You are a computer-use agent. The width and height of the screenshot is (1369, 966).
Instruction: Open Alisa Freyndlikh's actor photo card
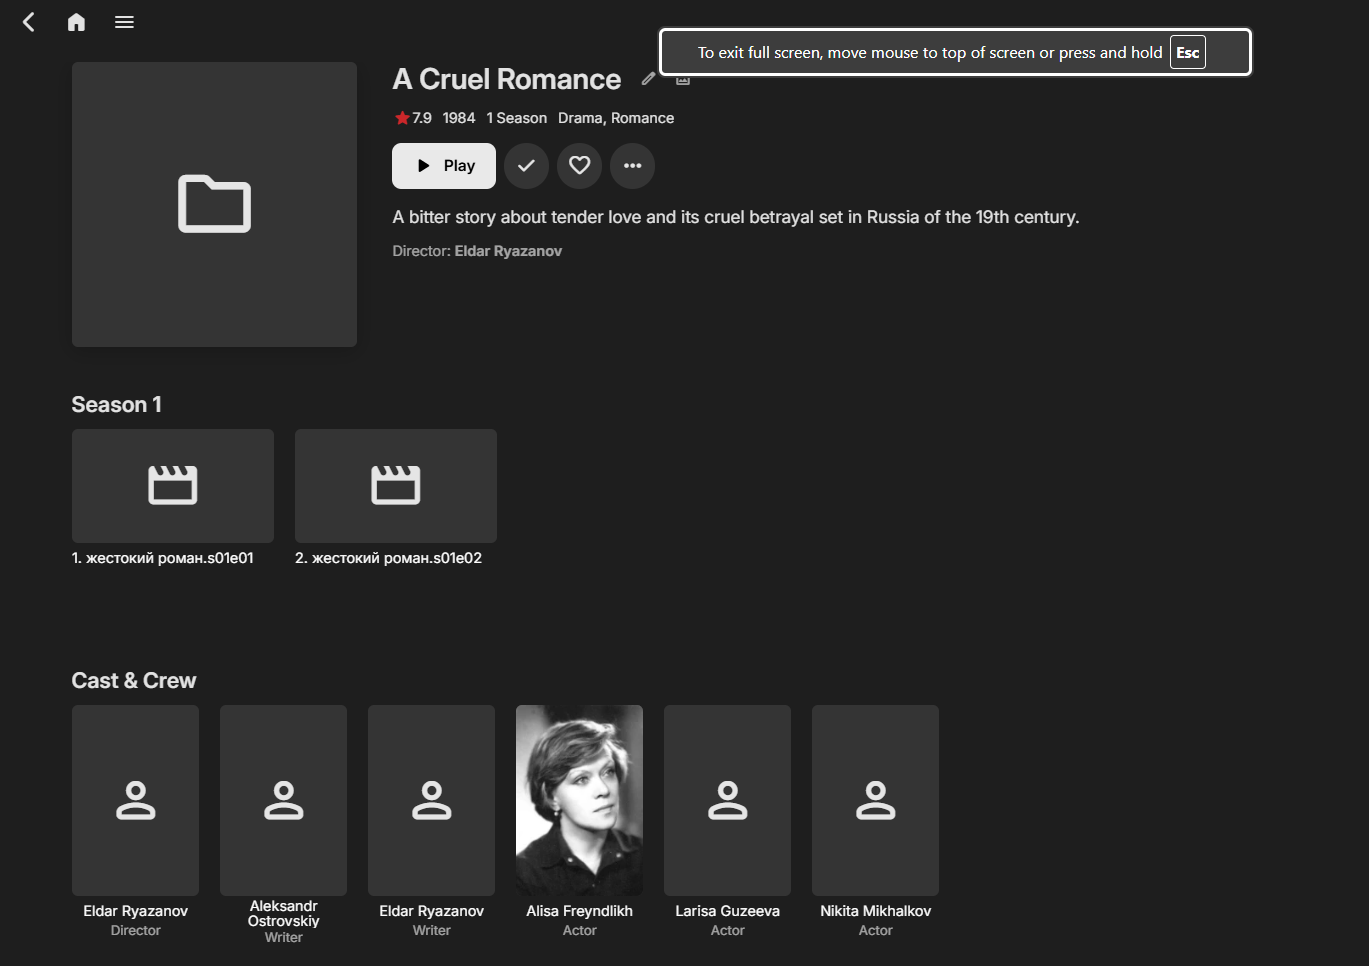[579, 800]
